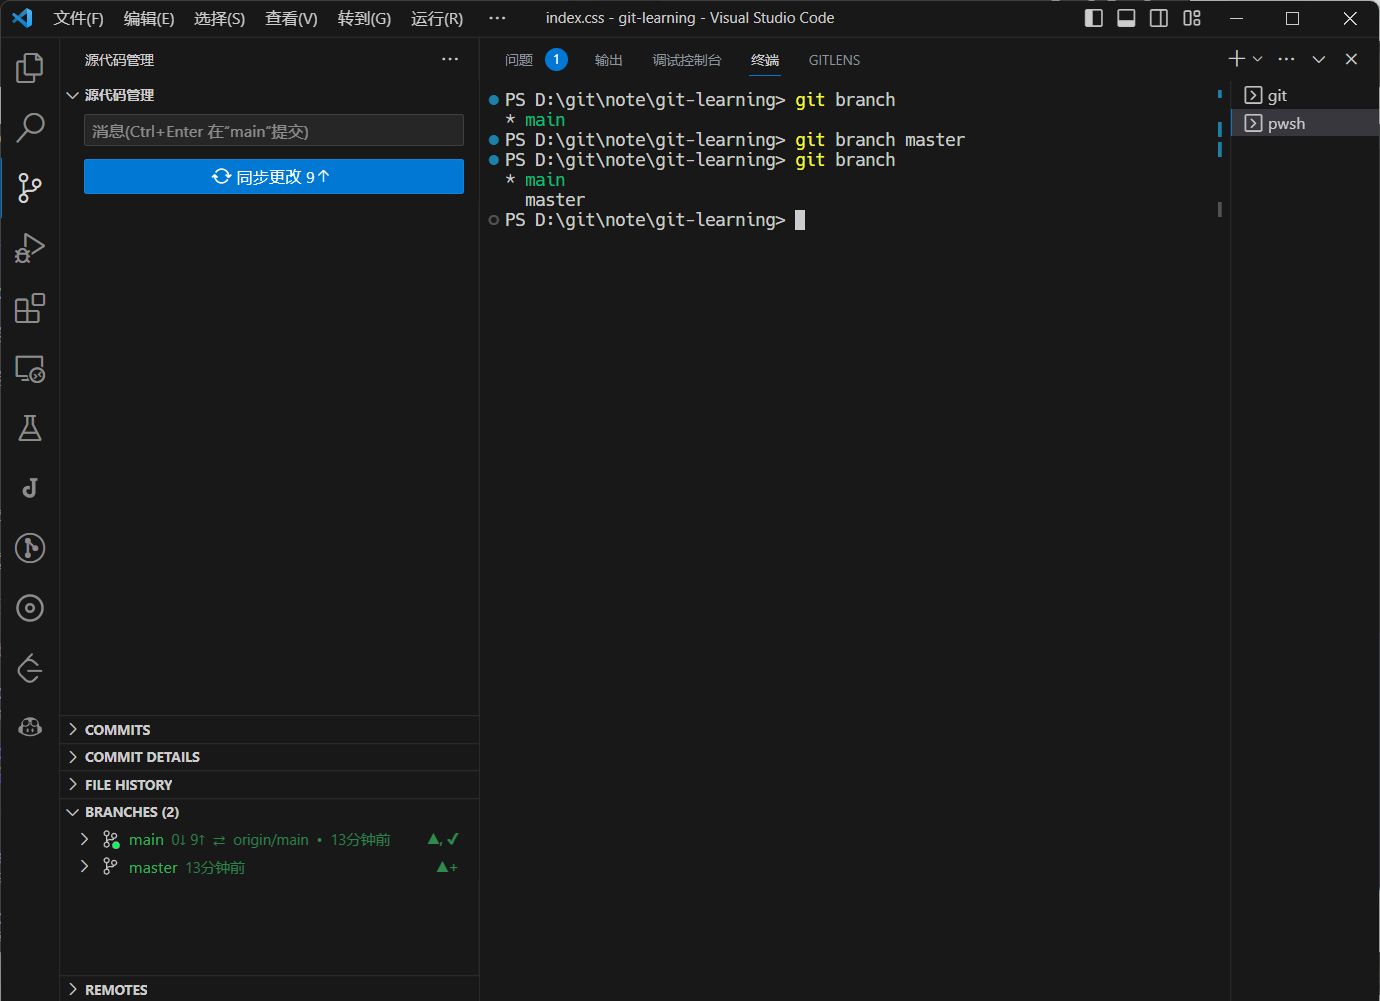Open the Explorer view in activity bar
Viewport: 1380px width, 1001px height.
[x=30, y=68]
